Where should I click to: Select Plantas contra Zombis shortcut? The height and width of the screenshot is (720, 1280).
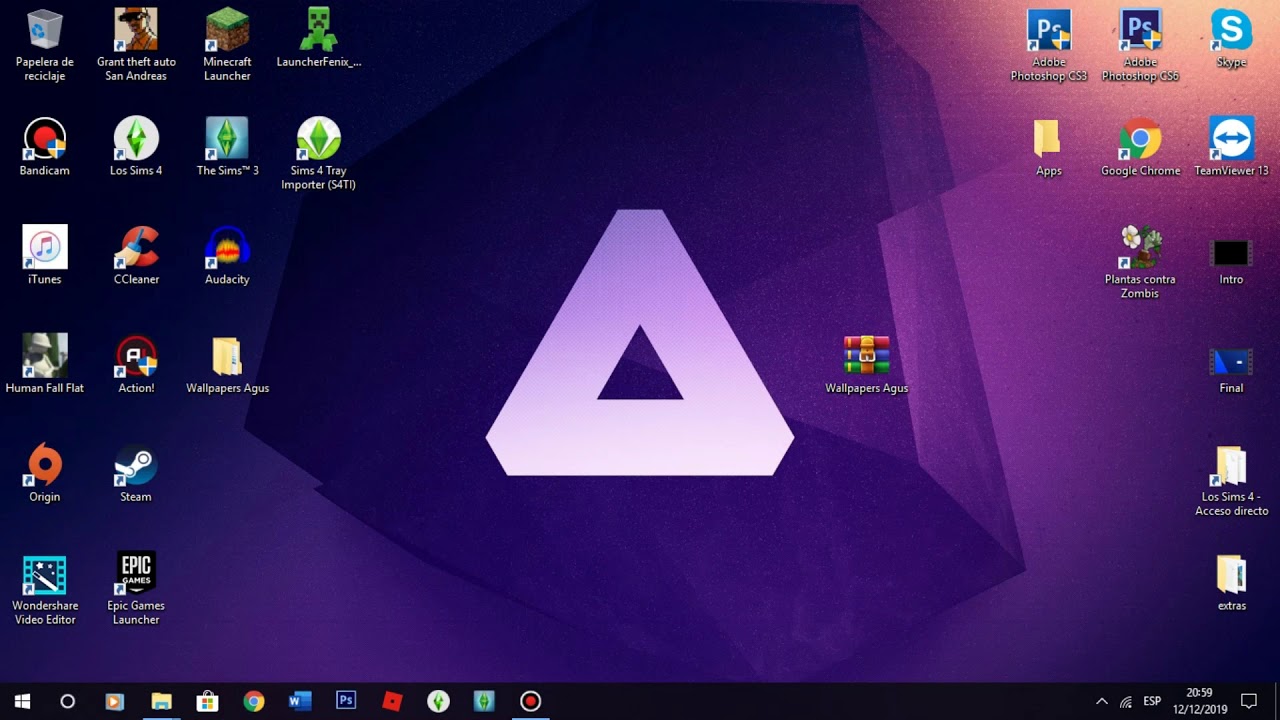[x=1140, y=263]
